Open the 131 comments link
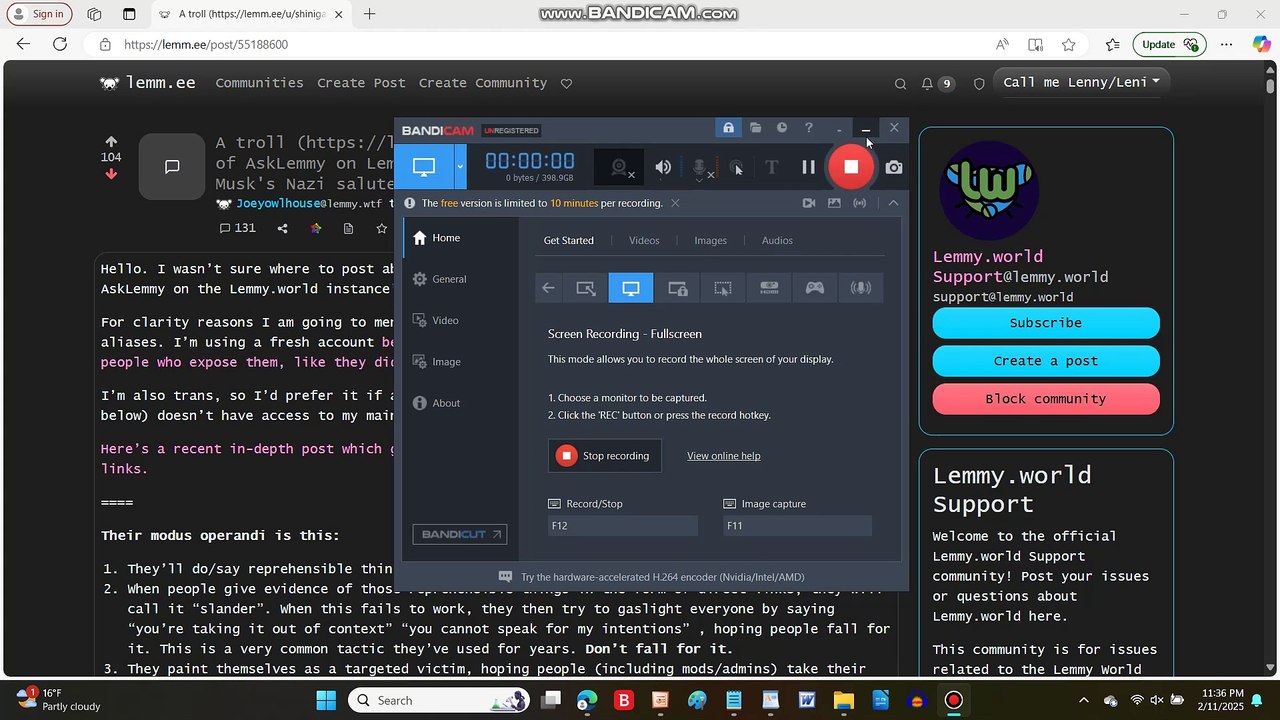The image size is (1280, 720). pyautogui.click(x=238, y=228)
